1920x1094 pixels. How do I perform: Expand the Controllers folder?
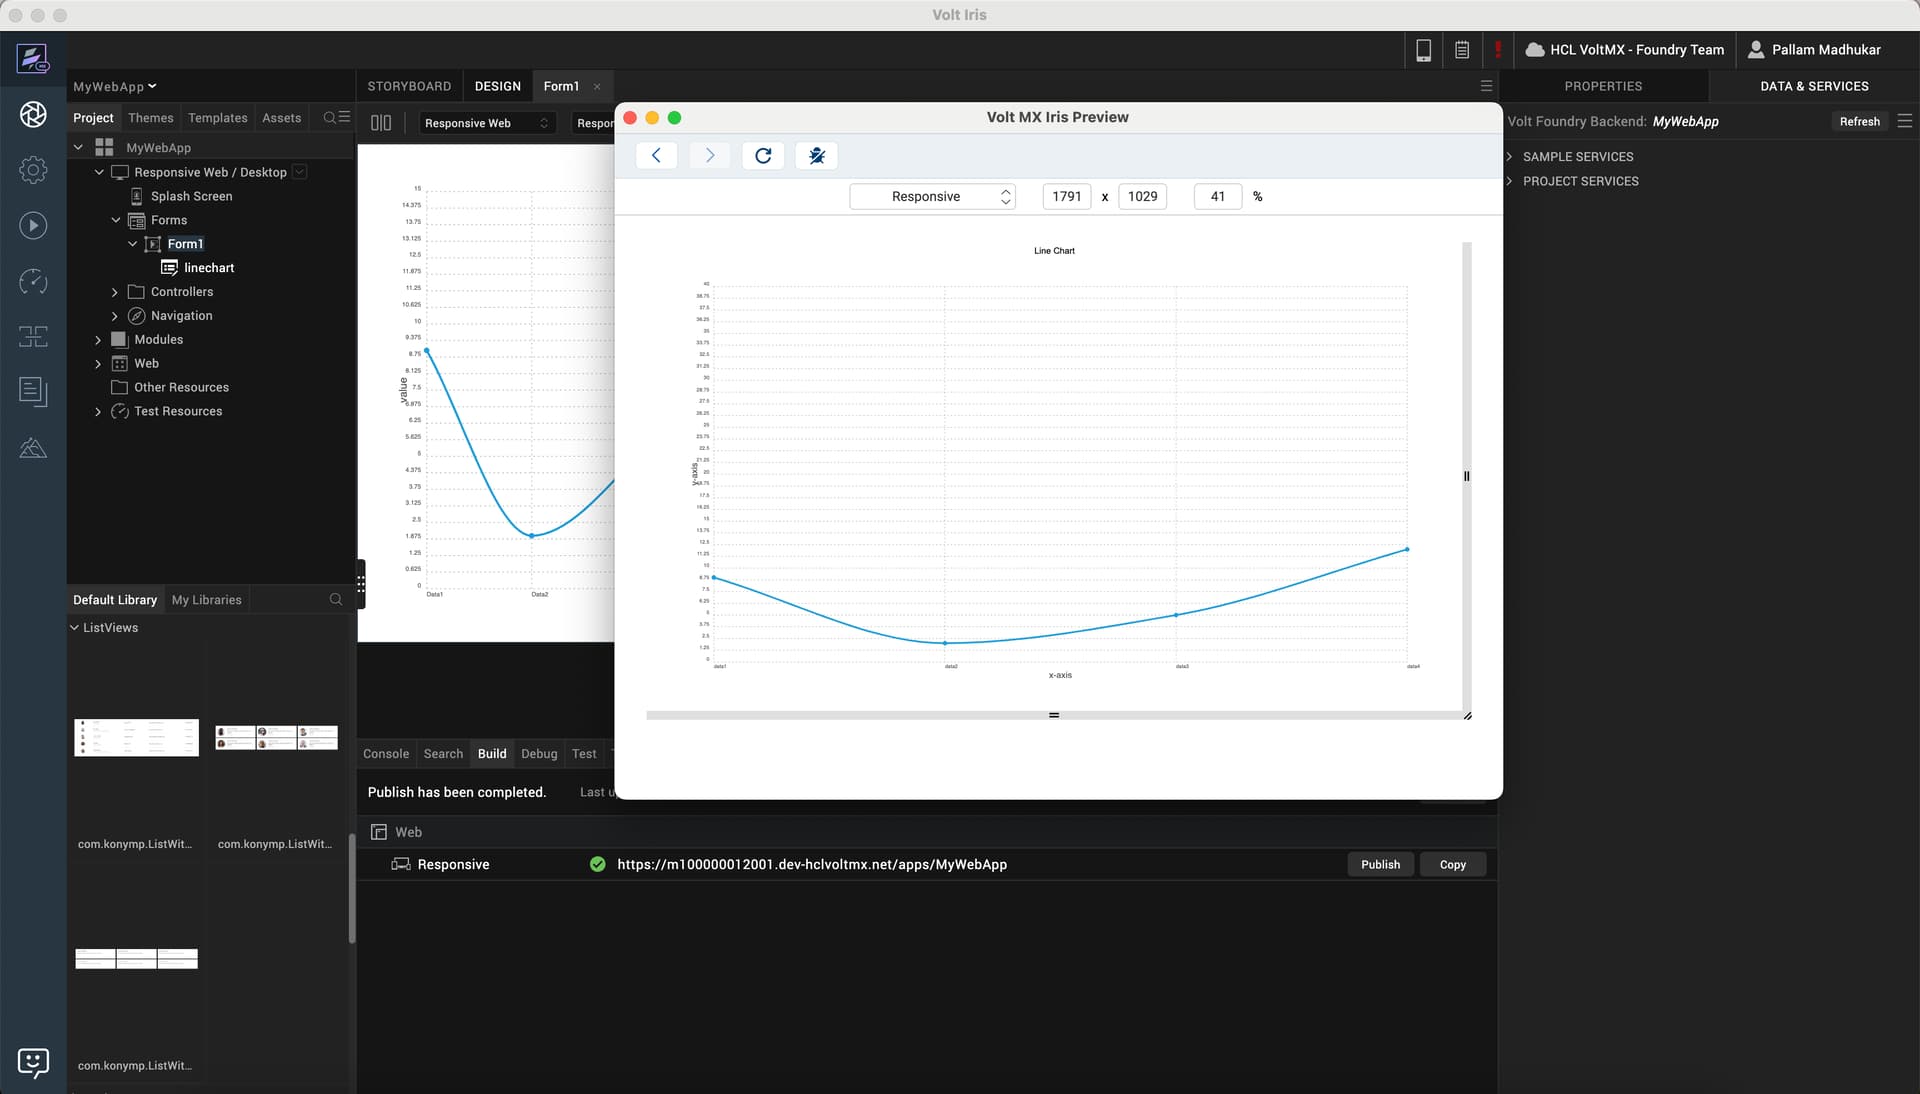[115, 292]
